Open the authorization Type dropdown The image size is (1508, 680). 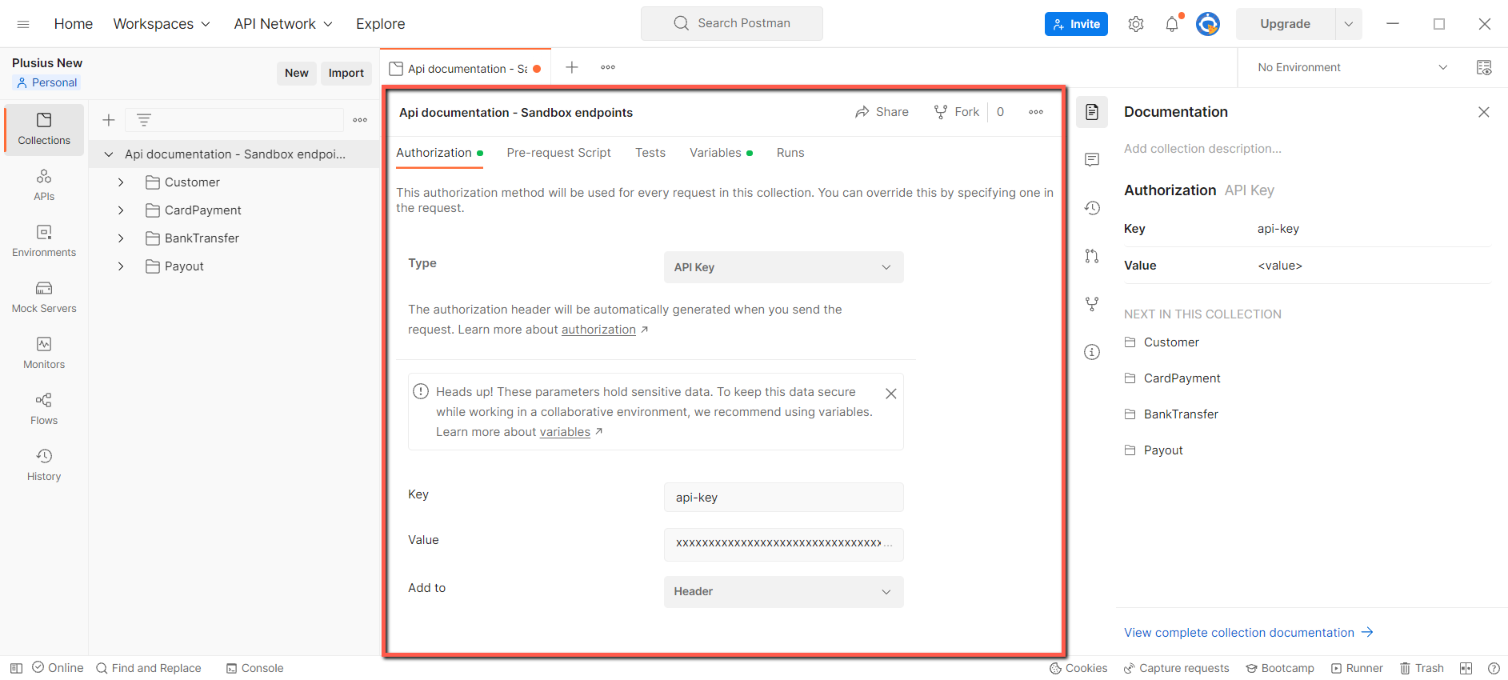(784, 267)
